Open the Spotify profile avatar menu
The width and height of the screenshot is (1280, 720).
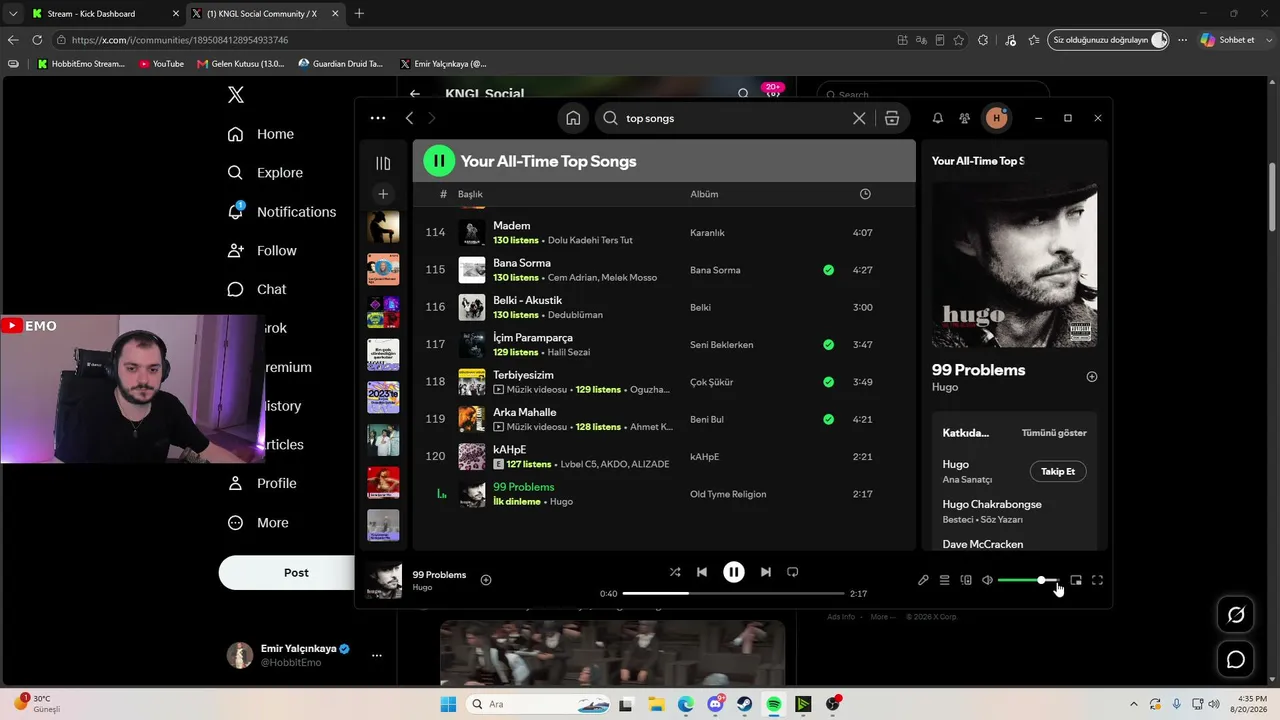(996, 118)
